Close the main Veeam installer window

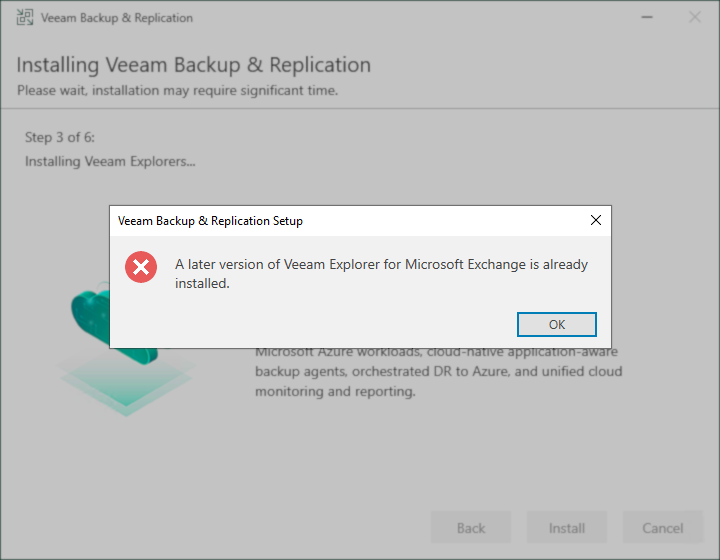coord(695,17)
